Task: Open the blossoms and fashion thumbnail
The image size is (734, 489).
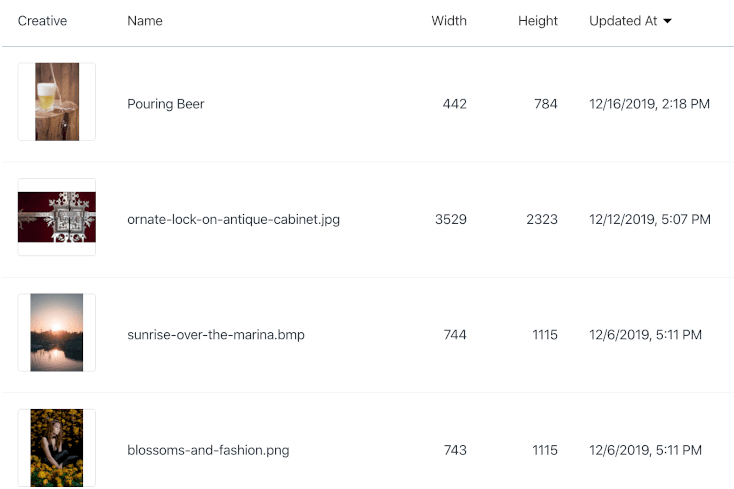Action: [x=57, y=448]
